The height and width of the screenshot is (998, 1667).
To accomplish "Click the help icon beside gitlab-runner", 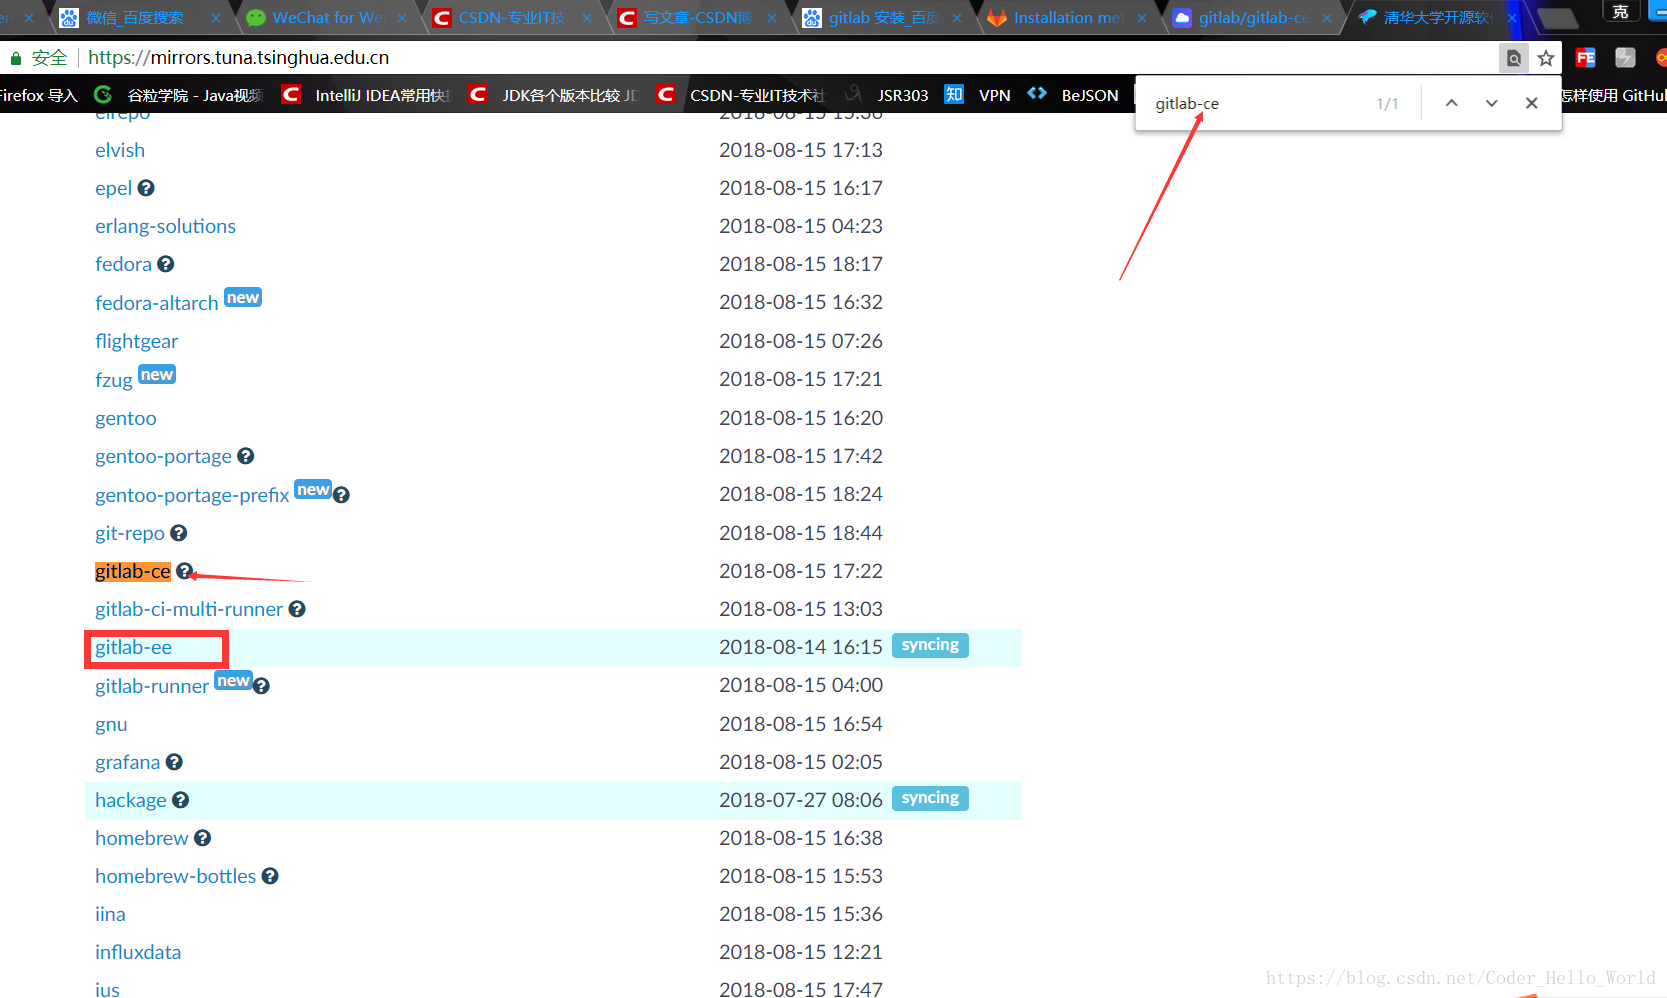I will pos(261,686).
